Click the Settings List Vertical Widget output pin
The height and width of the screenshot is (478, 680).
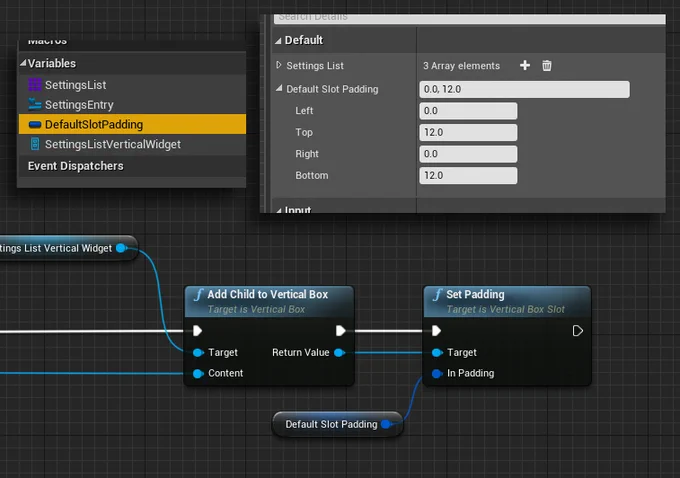pyautogui.click(x=121, y=248)
